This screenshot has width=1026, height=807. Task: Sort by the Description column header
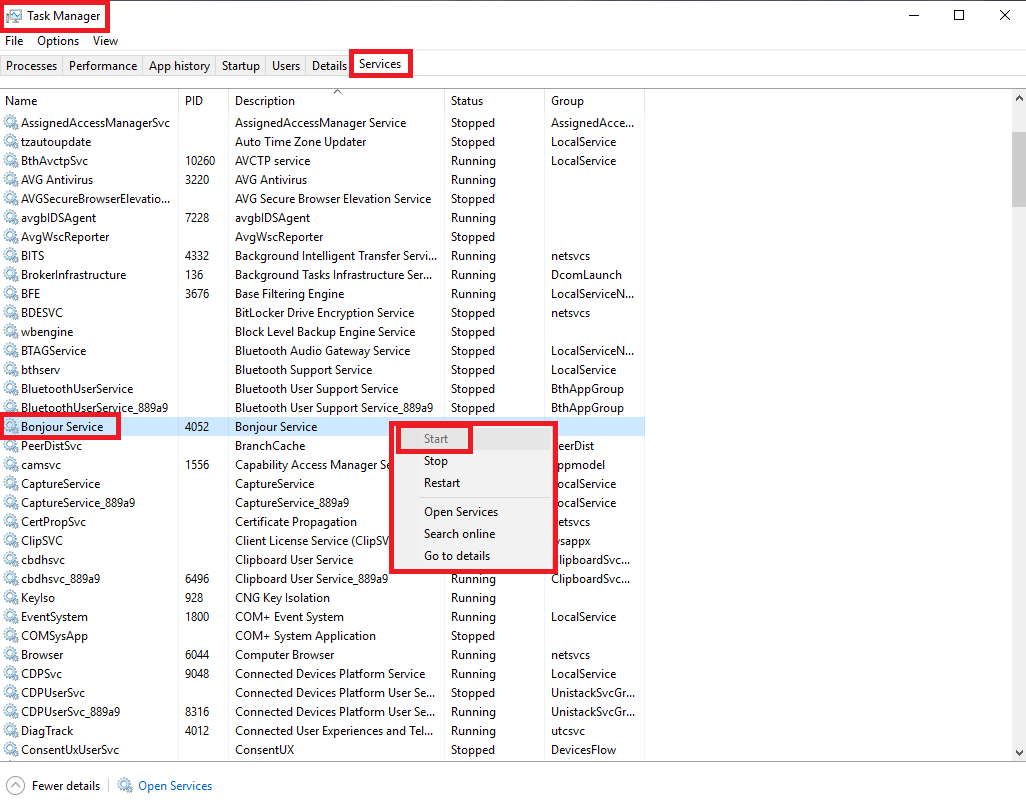pos(336,101)
